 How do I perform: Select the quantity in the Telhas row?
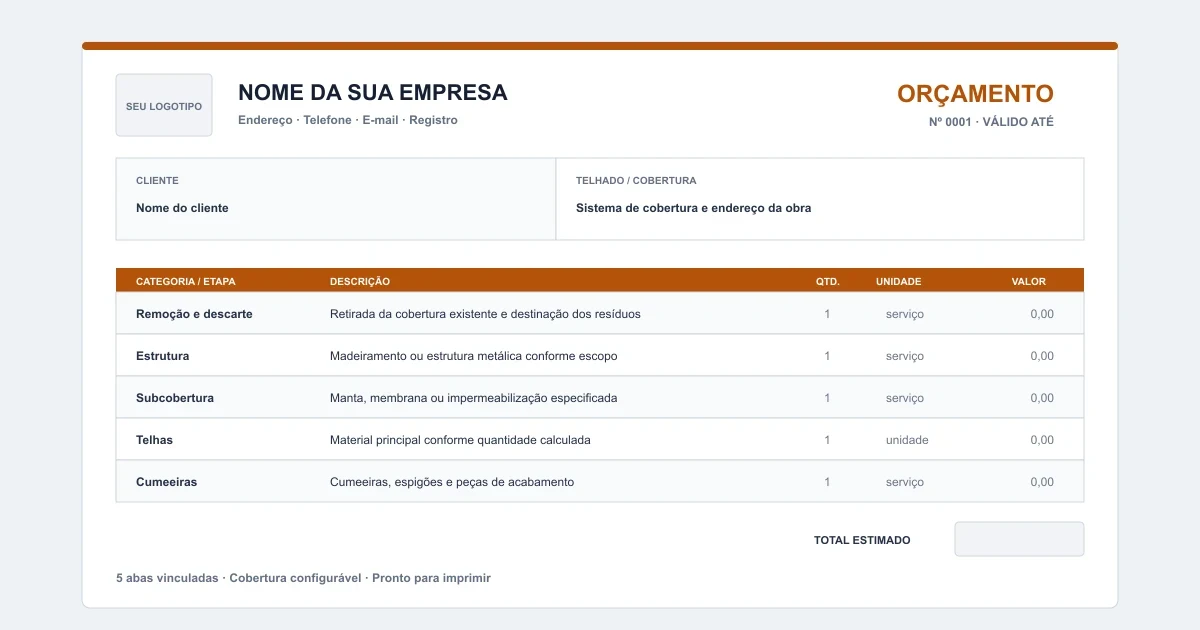click(x=827, y=440)
